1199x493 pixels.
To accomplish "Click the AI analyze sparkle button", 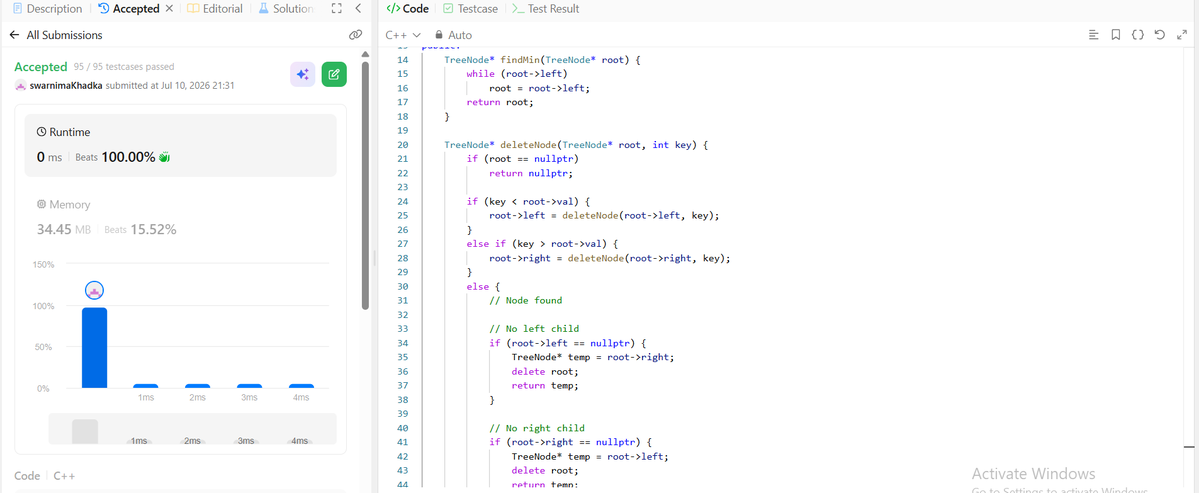I will click(303, 74).
